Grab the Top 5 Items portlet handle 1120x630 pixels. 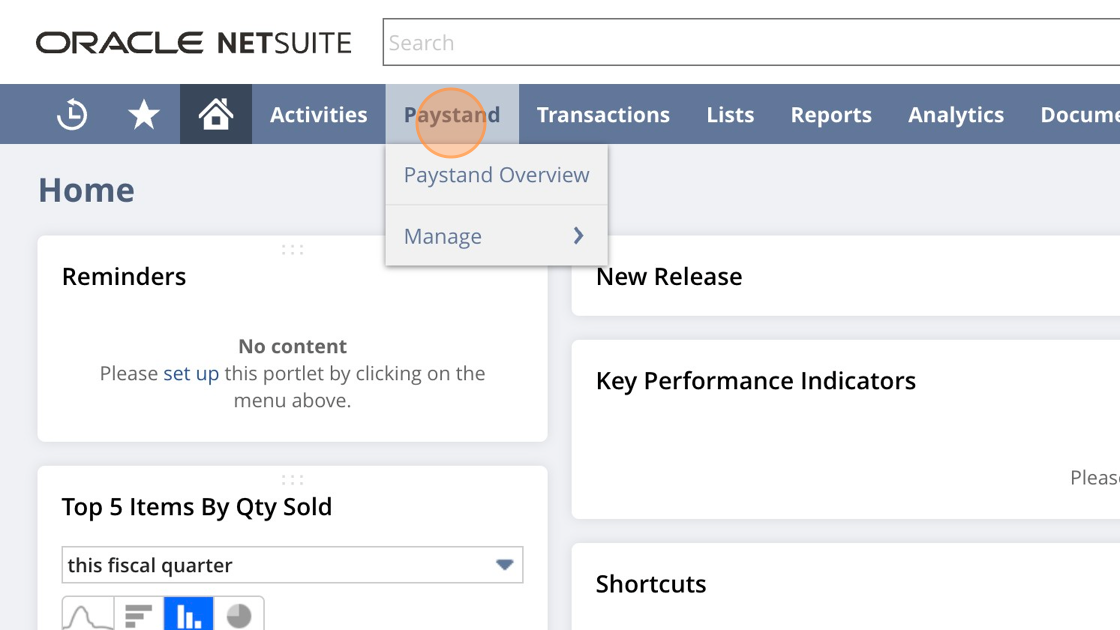[292, 479]
